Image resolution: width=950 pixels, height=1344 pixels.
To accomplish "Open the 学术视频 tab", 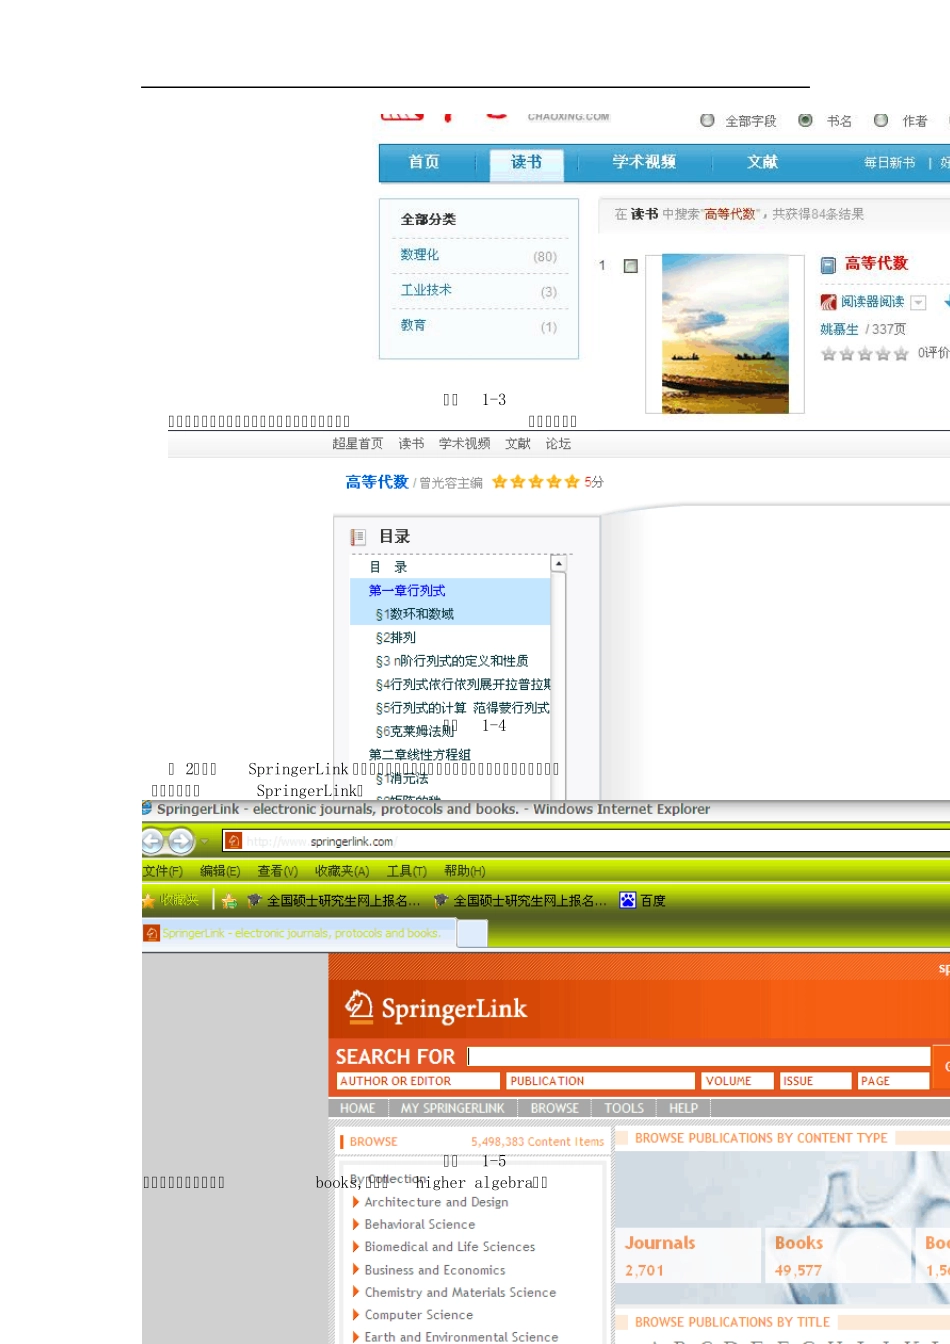I will tap(644, 162).
